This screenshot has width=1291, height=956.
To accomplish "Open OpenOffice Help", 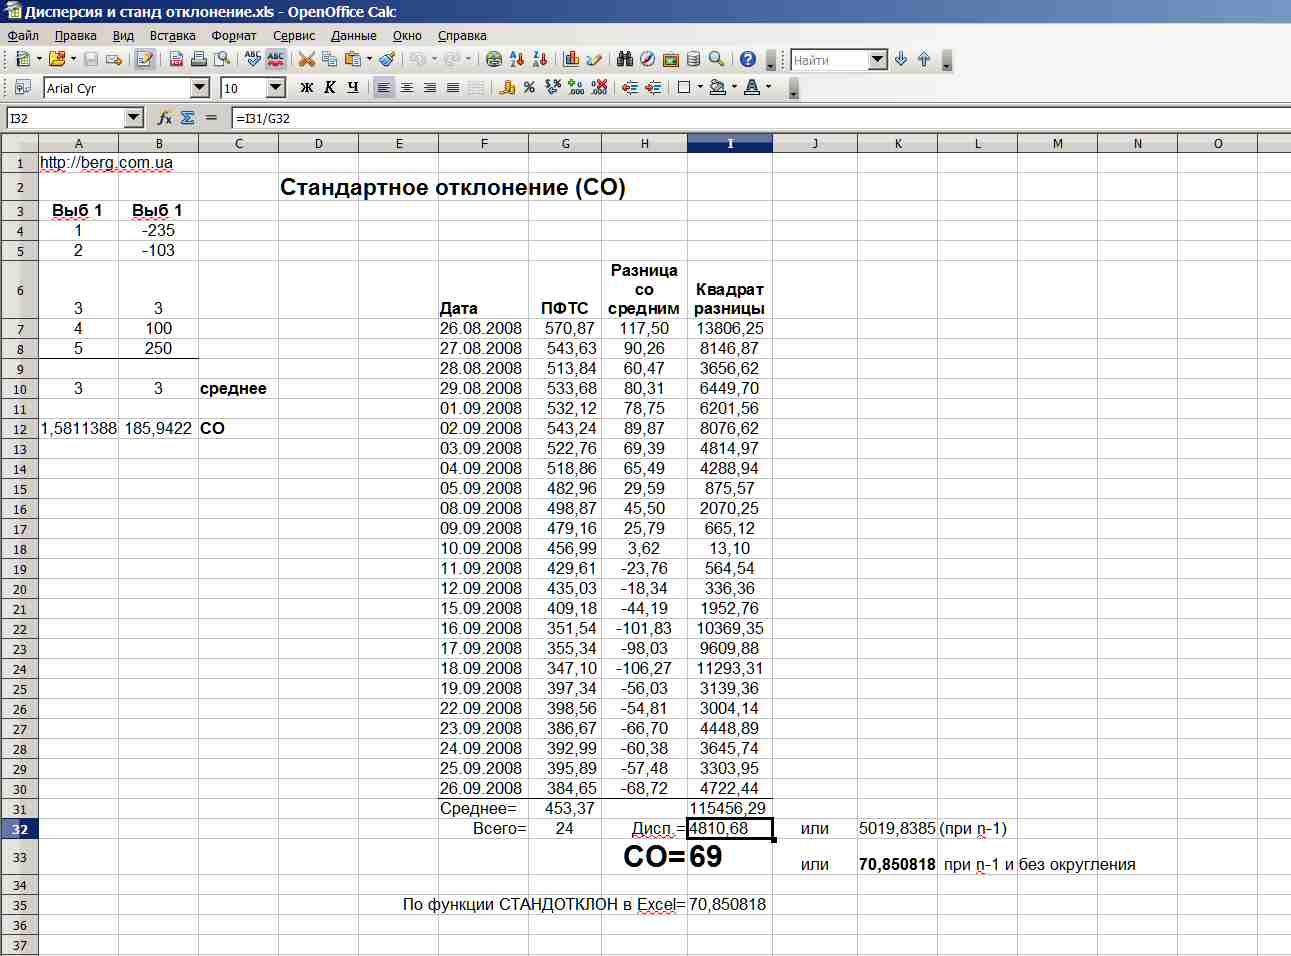I will 748,60.
